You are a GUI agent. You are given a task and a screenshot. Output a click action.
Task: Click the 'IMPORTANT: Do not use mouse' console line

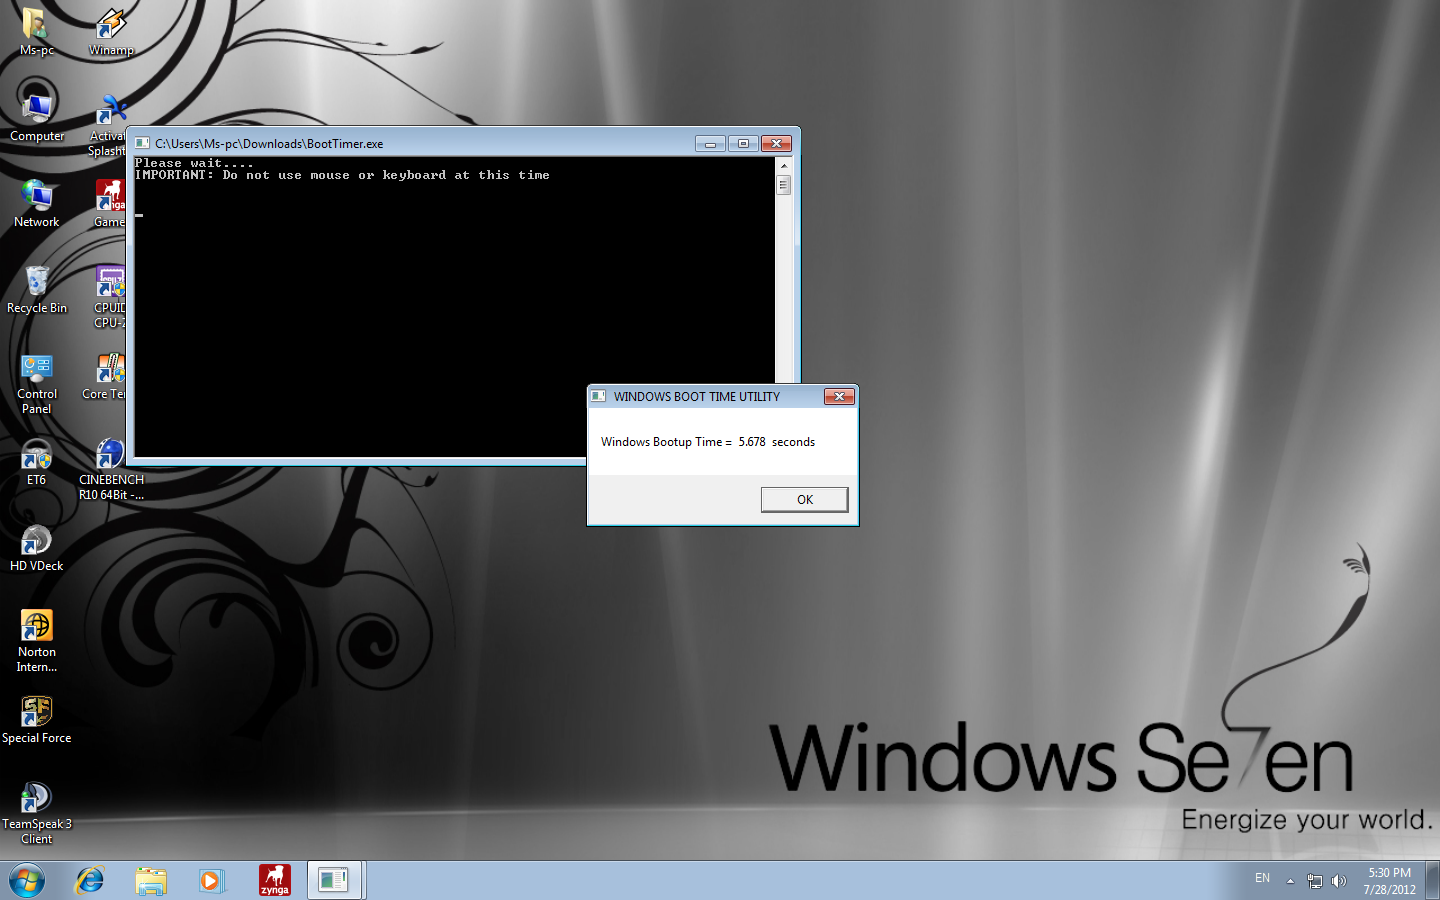point(342,175)
